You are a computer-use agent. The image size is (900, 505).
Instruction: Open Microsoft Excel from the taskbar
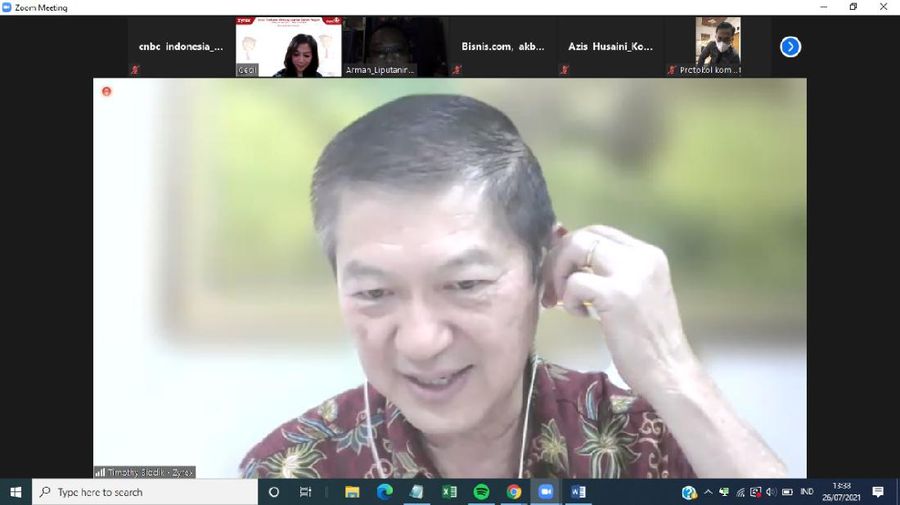coord(449,492)
